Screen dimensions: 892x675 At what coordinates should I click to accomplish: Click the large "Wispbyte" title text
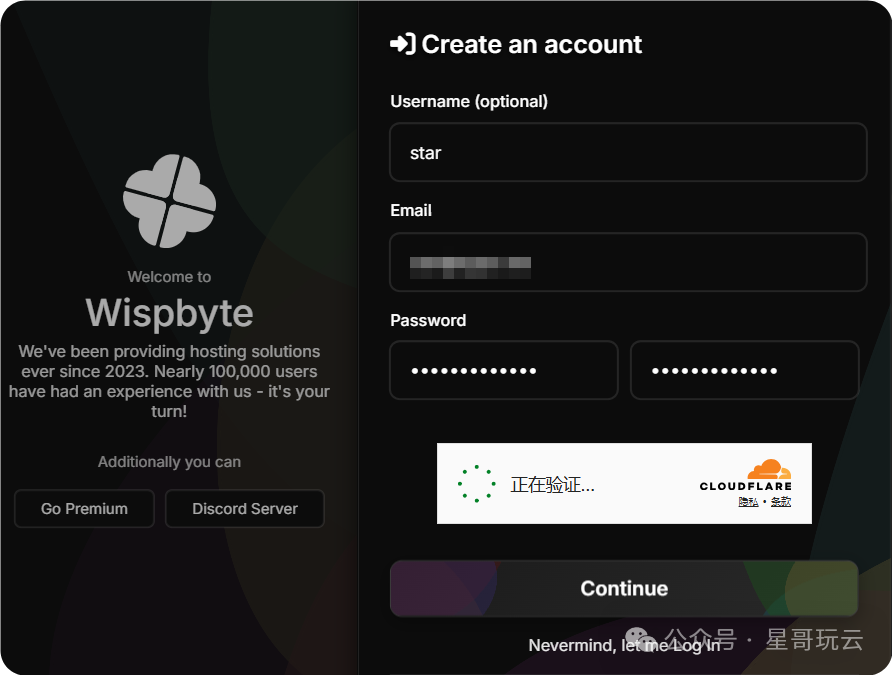(x=169, y=313)
